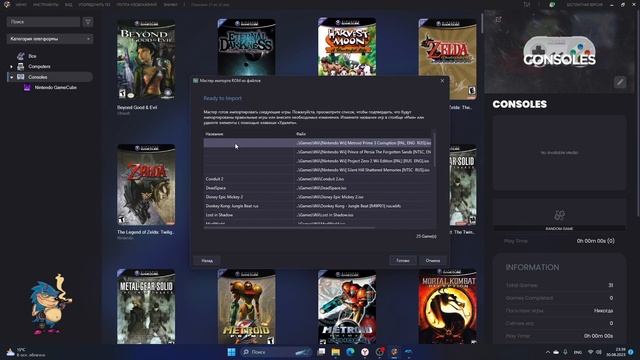Open the 'Вид' menu
Image resolution: width=640 pixels, height=360 pixels.
[x=69, y=4]
